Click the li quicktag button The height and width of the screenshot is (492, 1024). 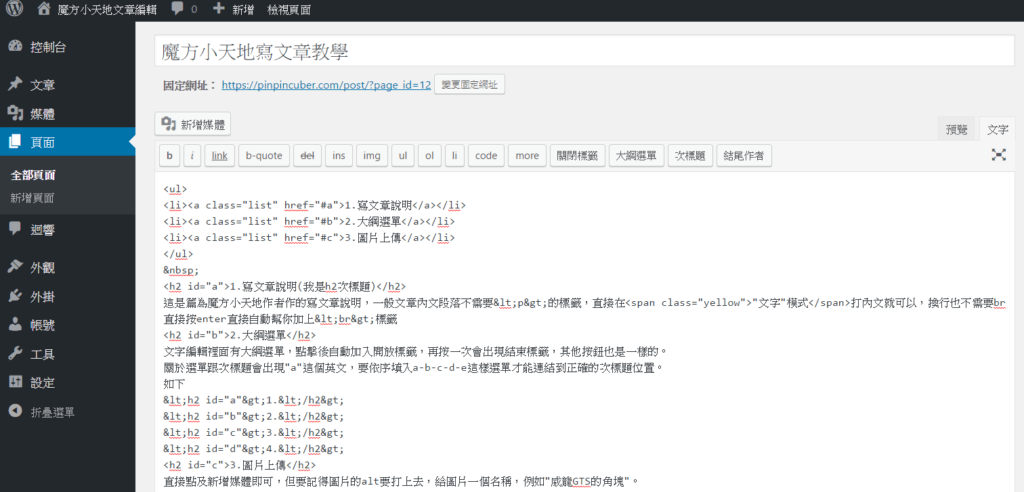(x=455, y=156)
